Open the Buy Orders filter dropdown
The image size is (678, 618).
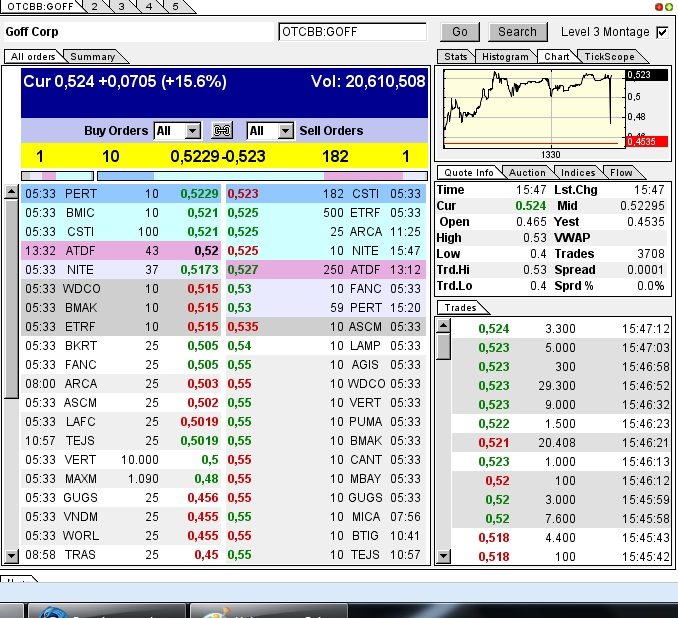[193, 131]
